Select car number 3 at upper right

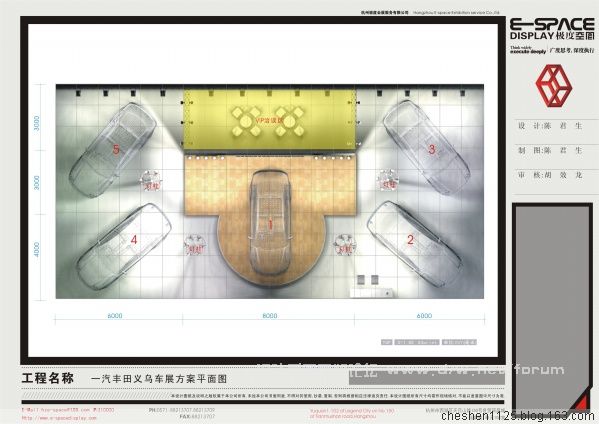tap(426, 147)
